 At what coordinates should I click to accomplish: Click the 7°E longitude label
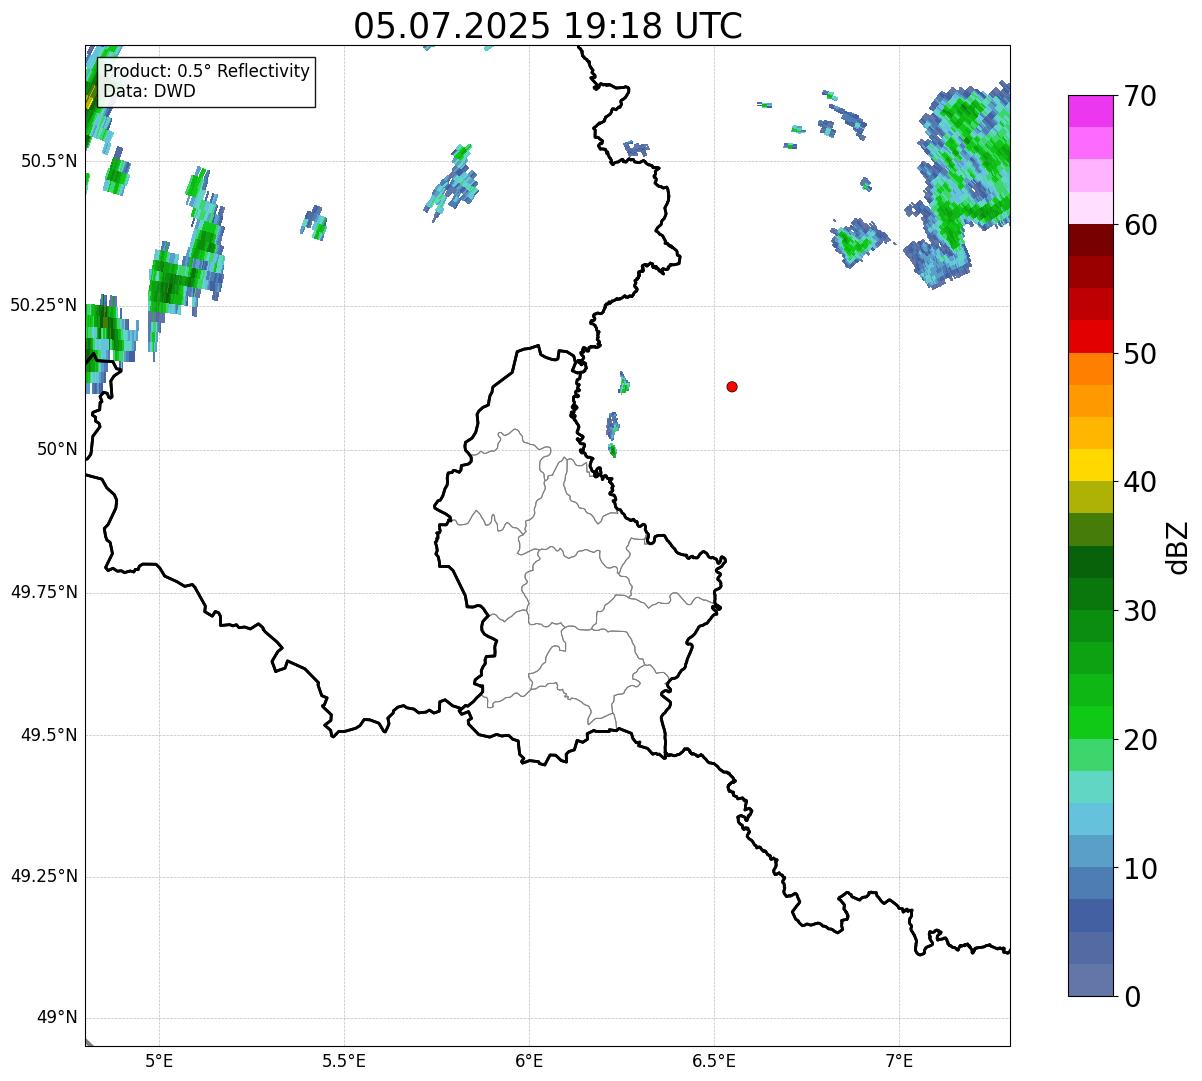(899, 1060)
